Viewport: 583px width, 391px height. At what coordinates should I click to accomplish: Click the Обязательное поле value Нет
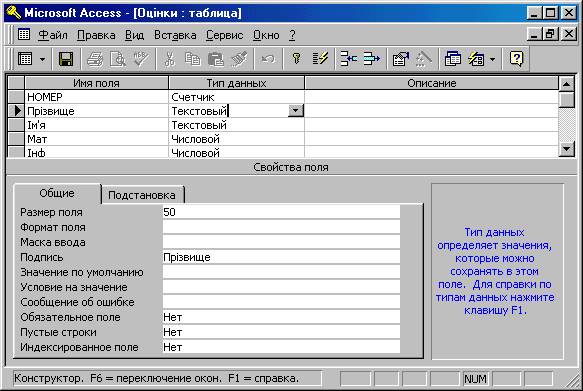[x=281, y=317]
